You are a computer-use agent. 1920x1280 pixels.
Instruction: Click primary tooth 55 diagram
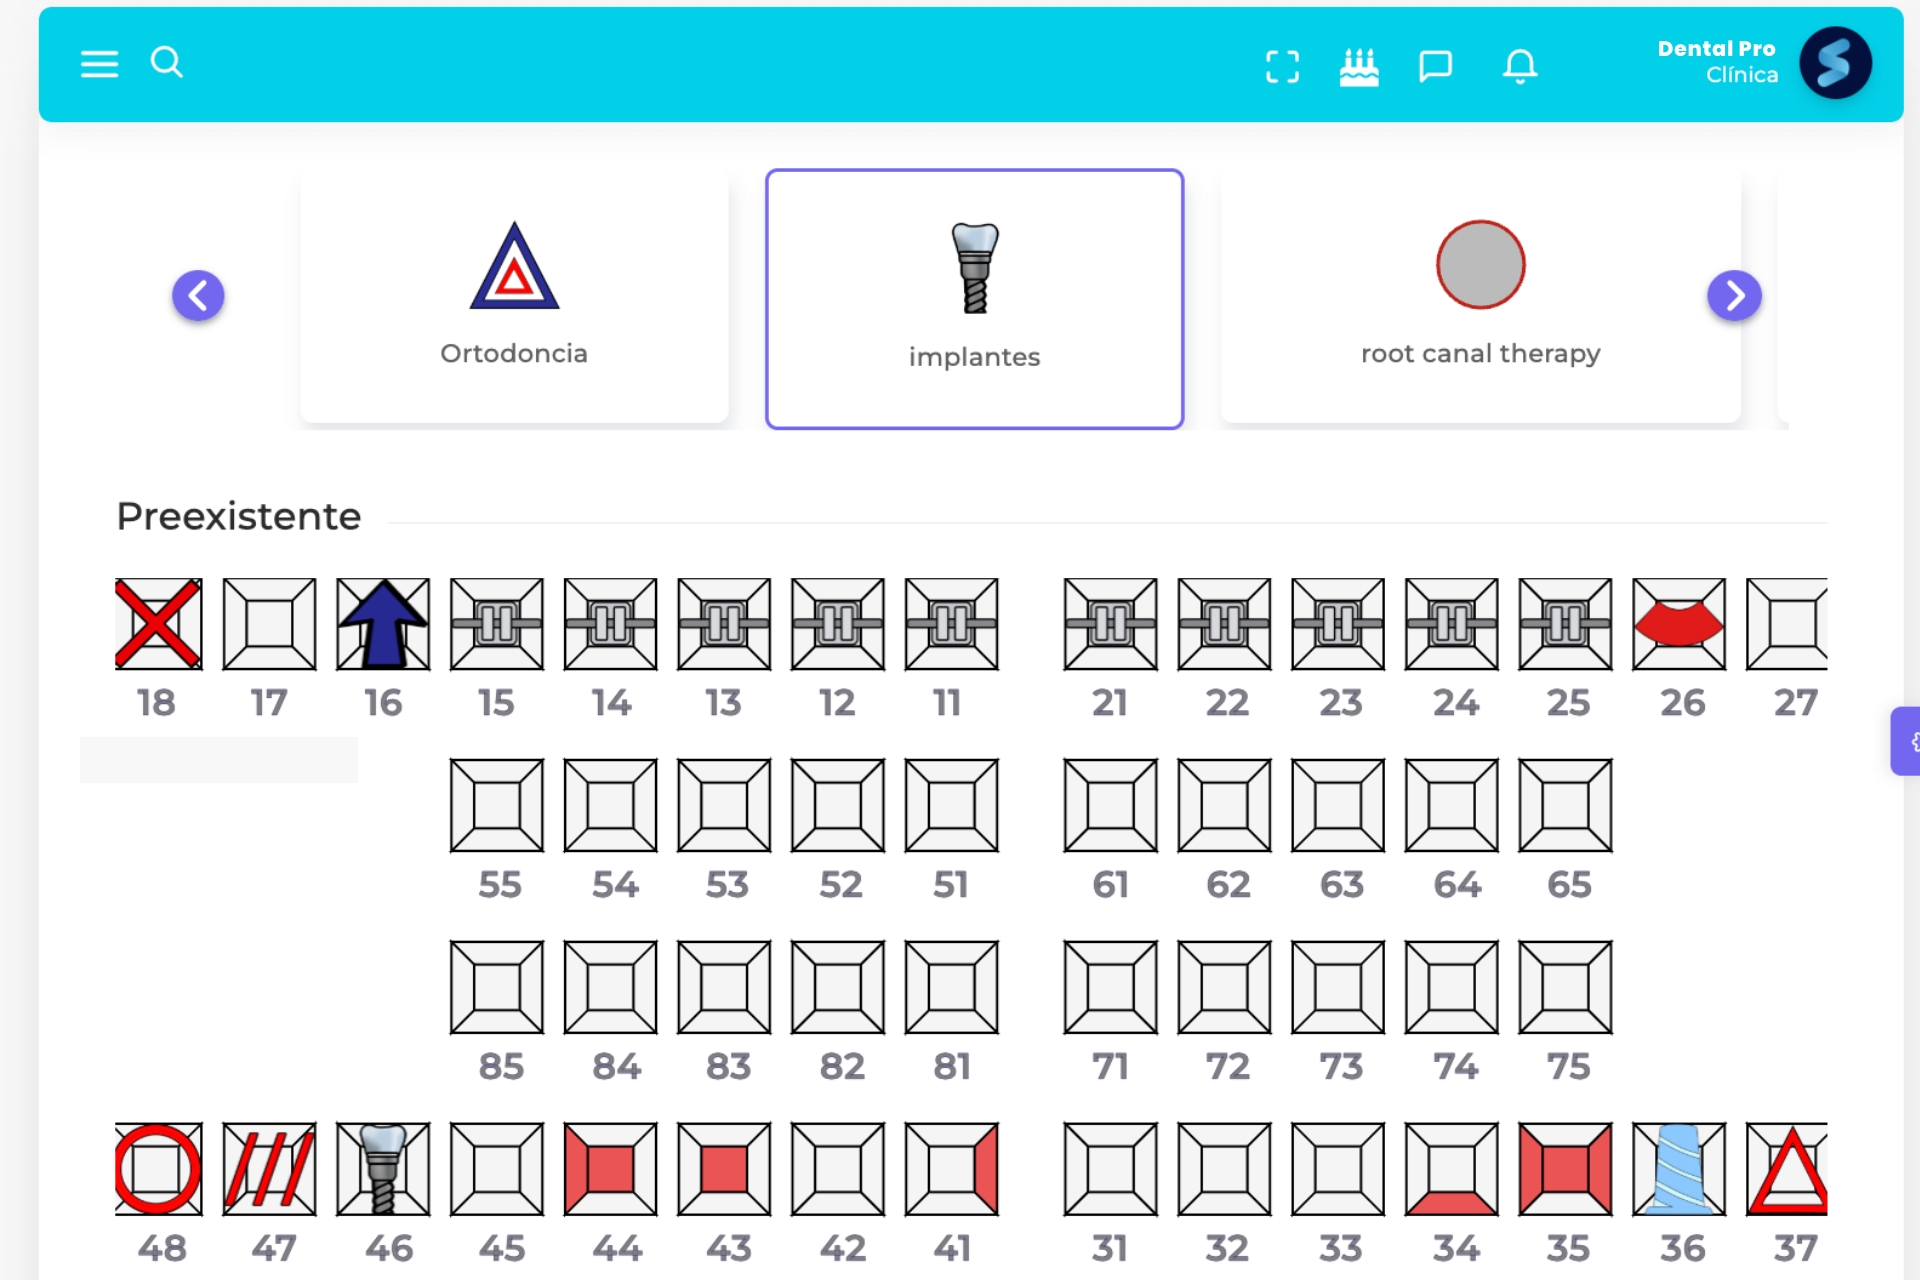point(497,805)
